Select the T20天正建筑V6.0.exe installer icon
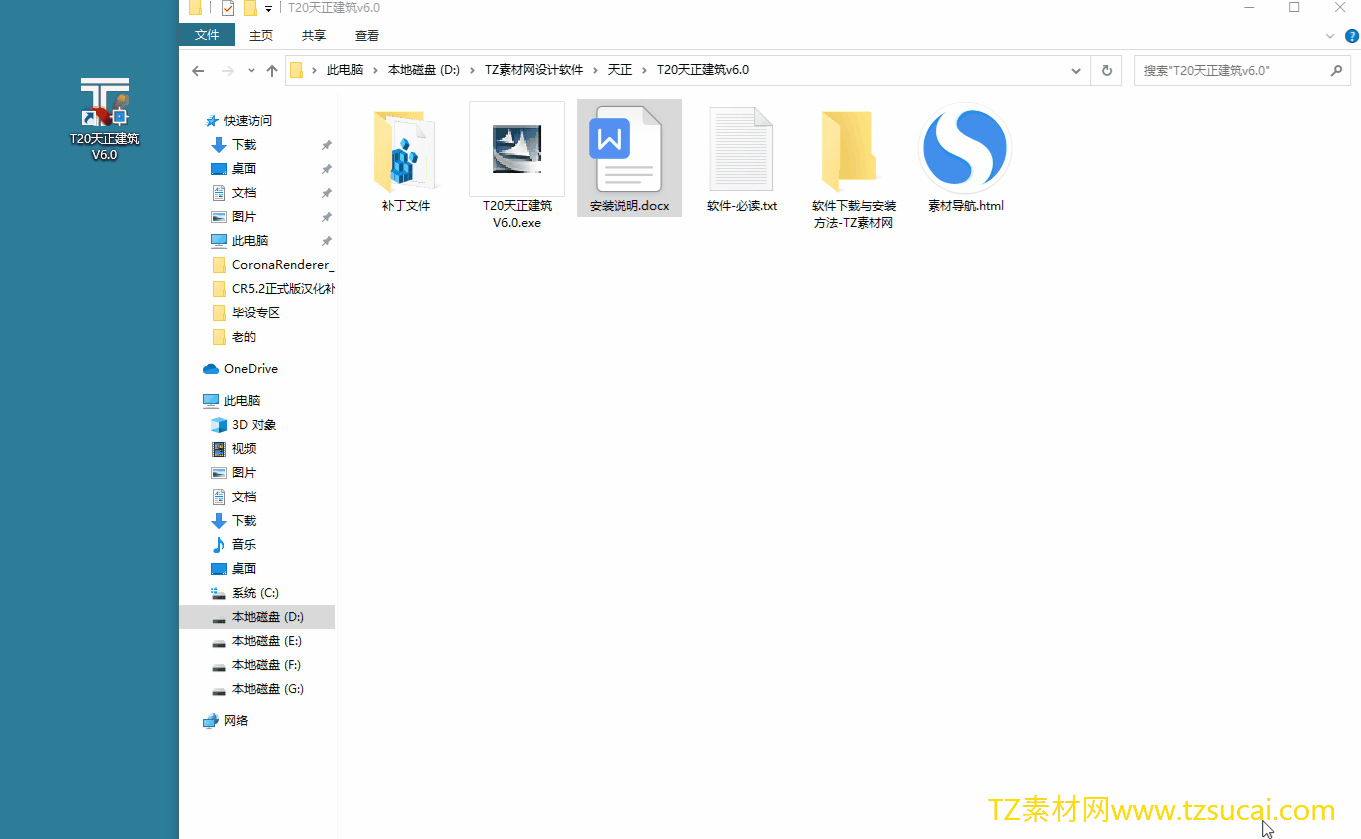Viewport: 1361px width, 839px height. pos(517,148)
